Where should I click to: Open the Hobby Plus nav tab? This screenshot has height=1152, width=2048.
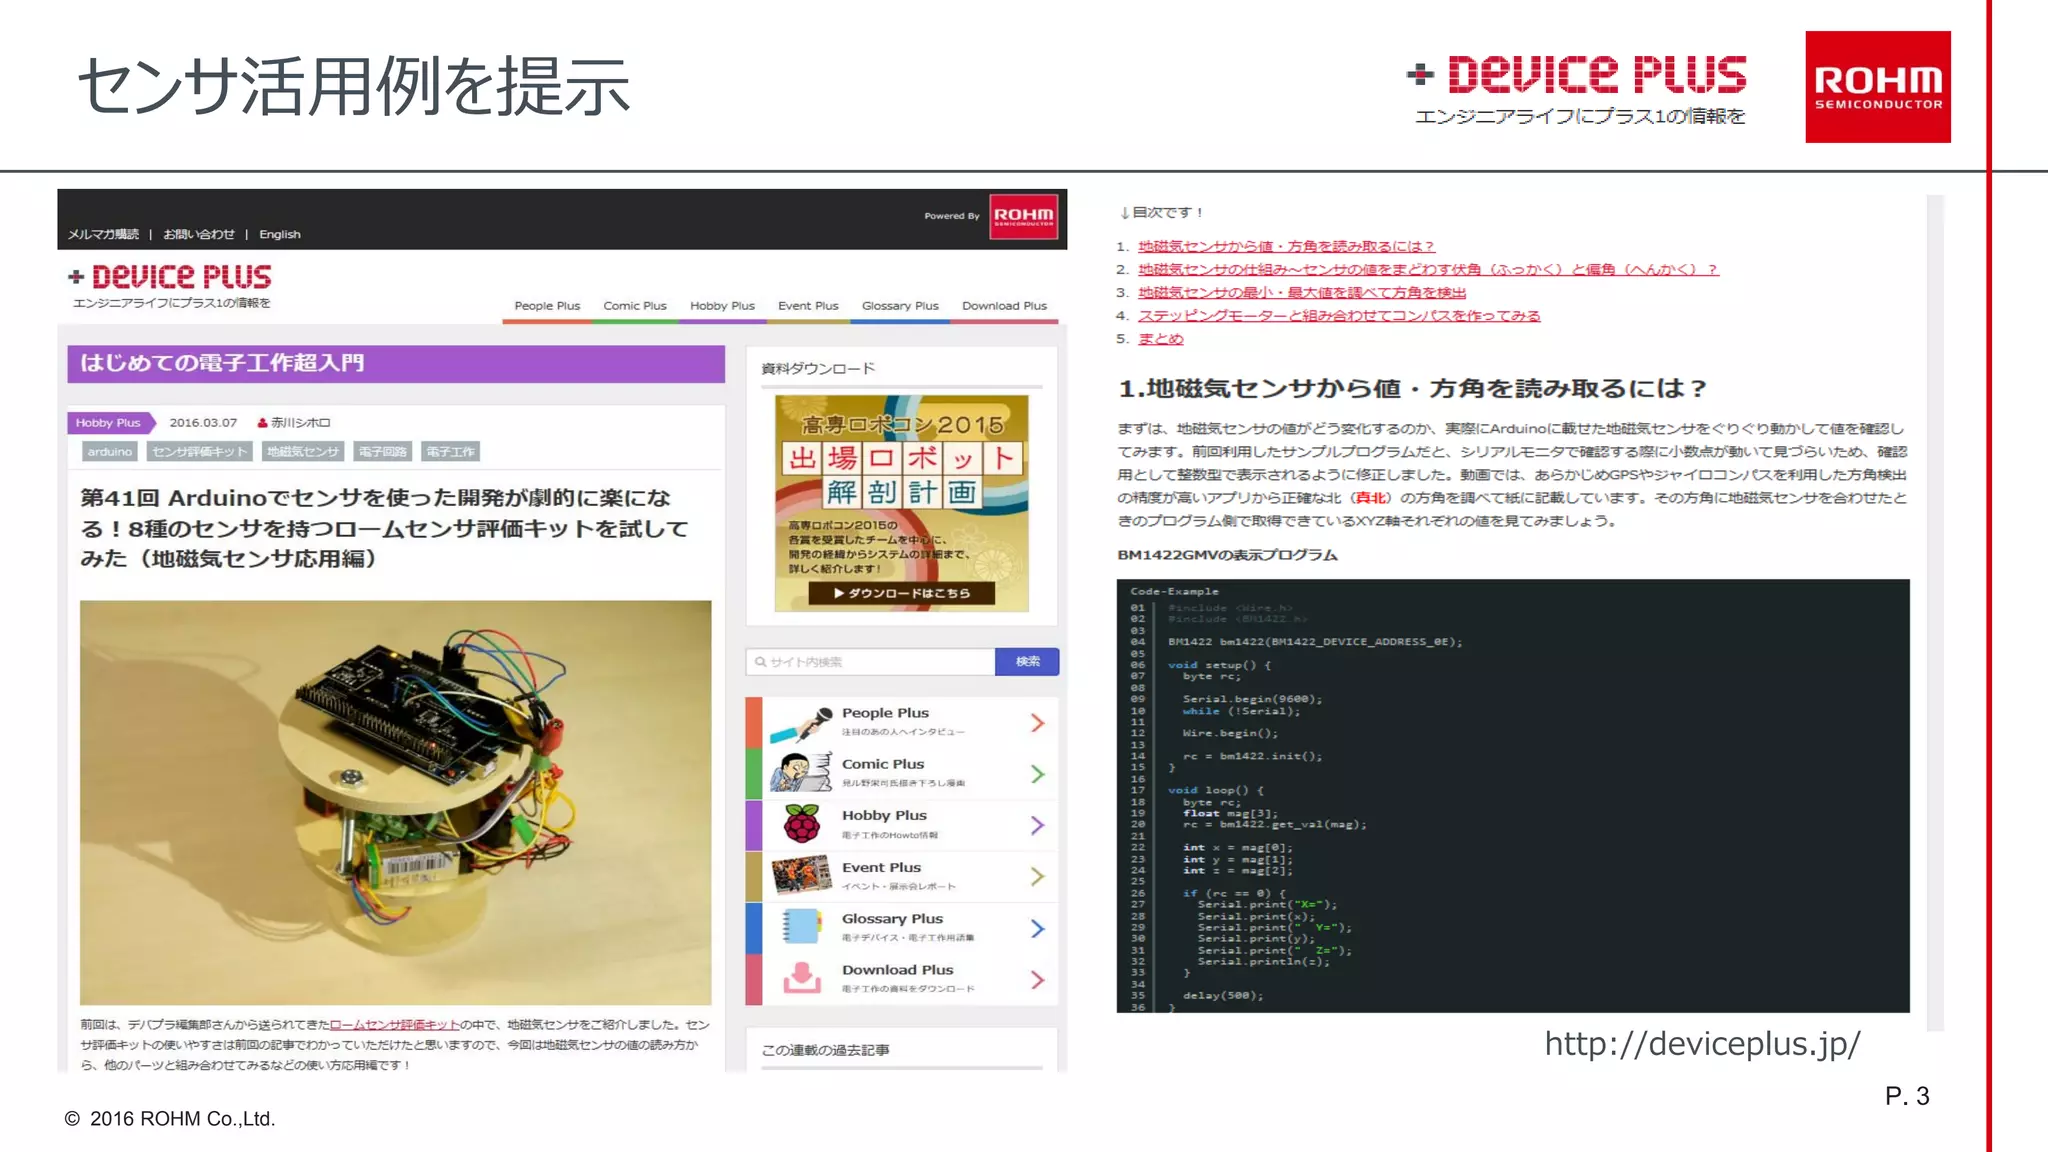pos(722,306)
